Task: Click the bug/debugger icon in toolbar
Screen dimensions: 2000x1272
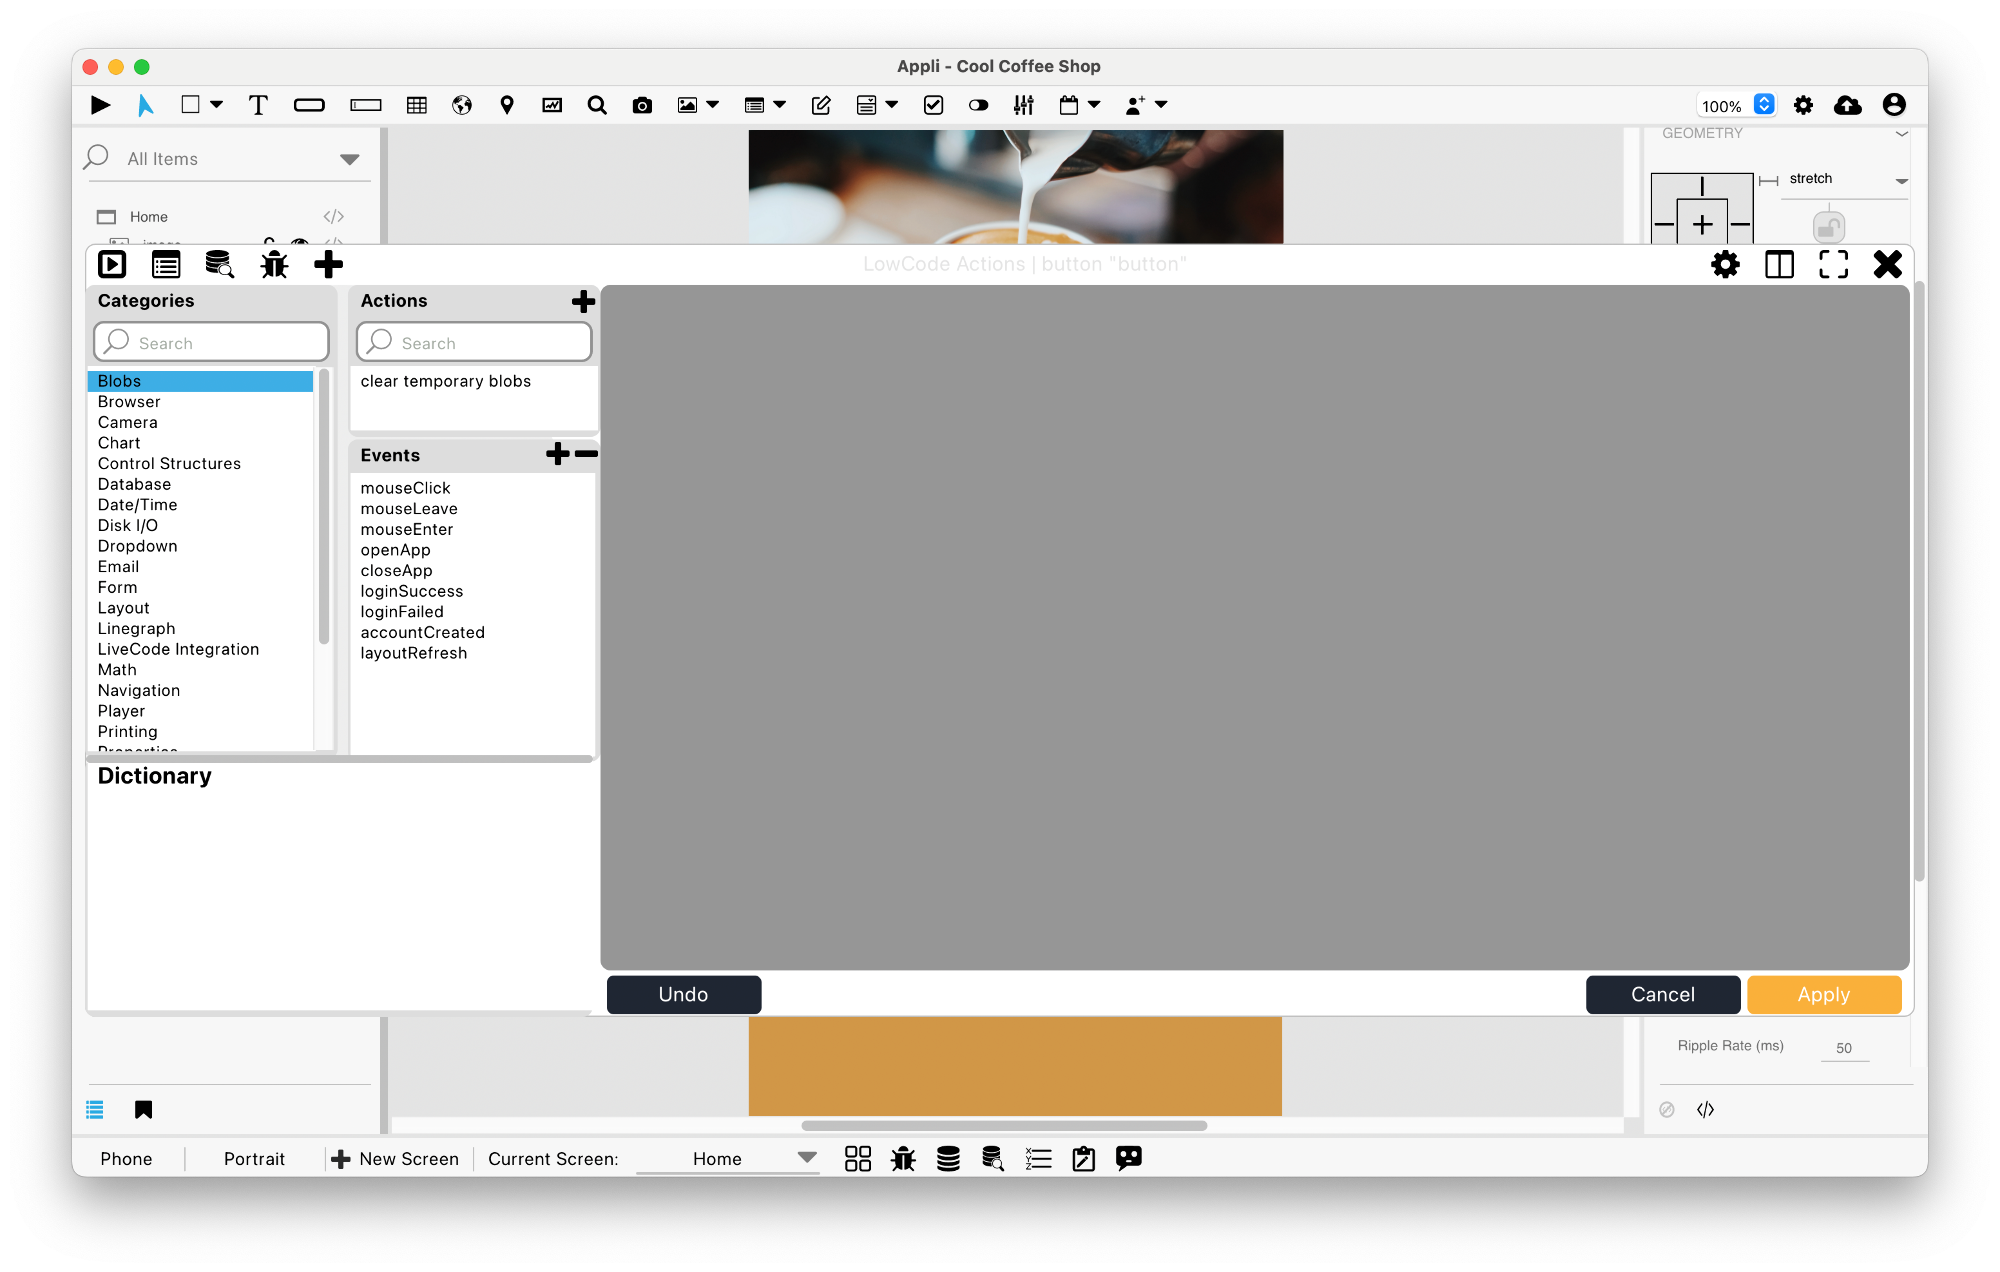Action: 274,264
